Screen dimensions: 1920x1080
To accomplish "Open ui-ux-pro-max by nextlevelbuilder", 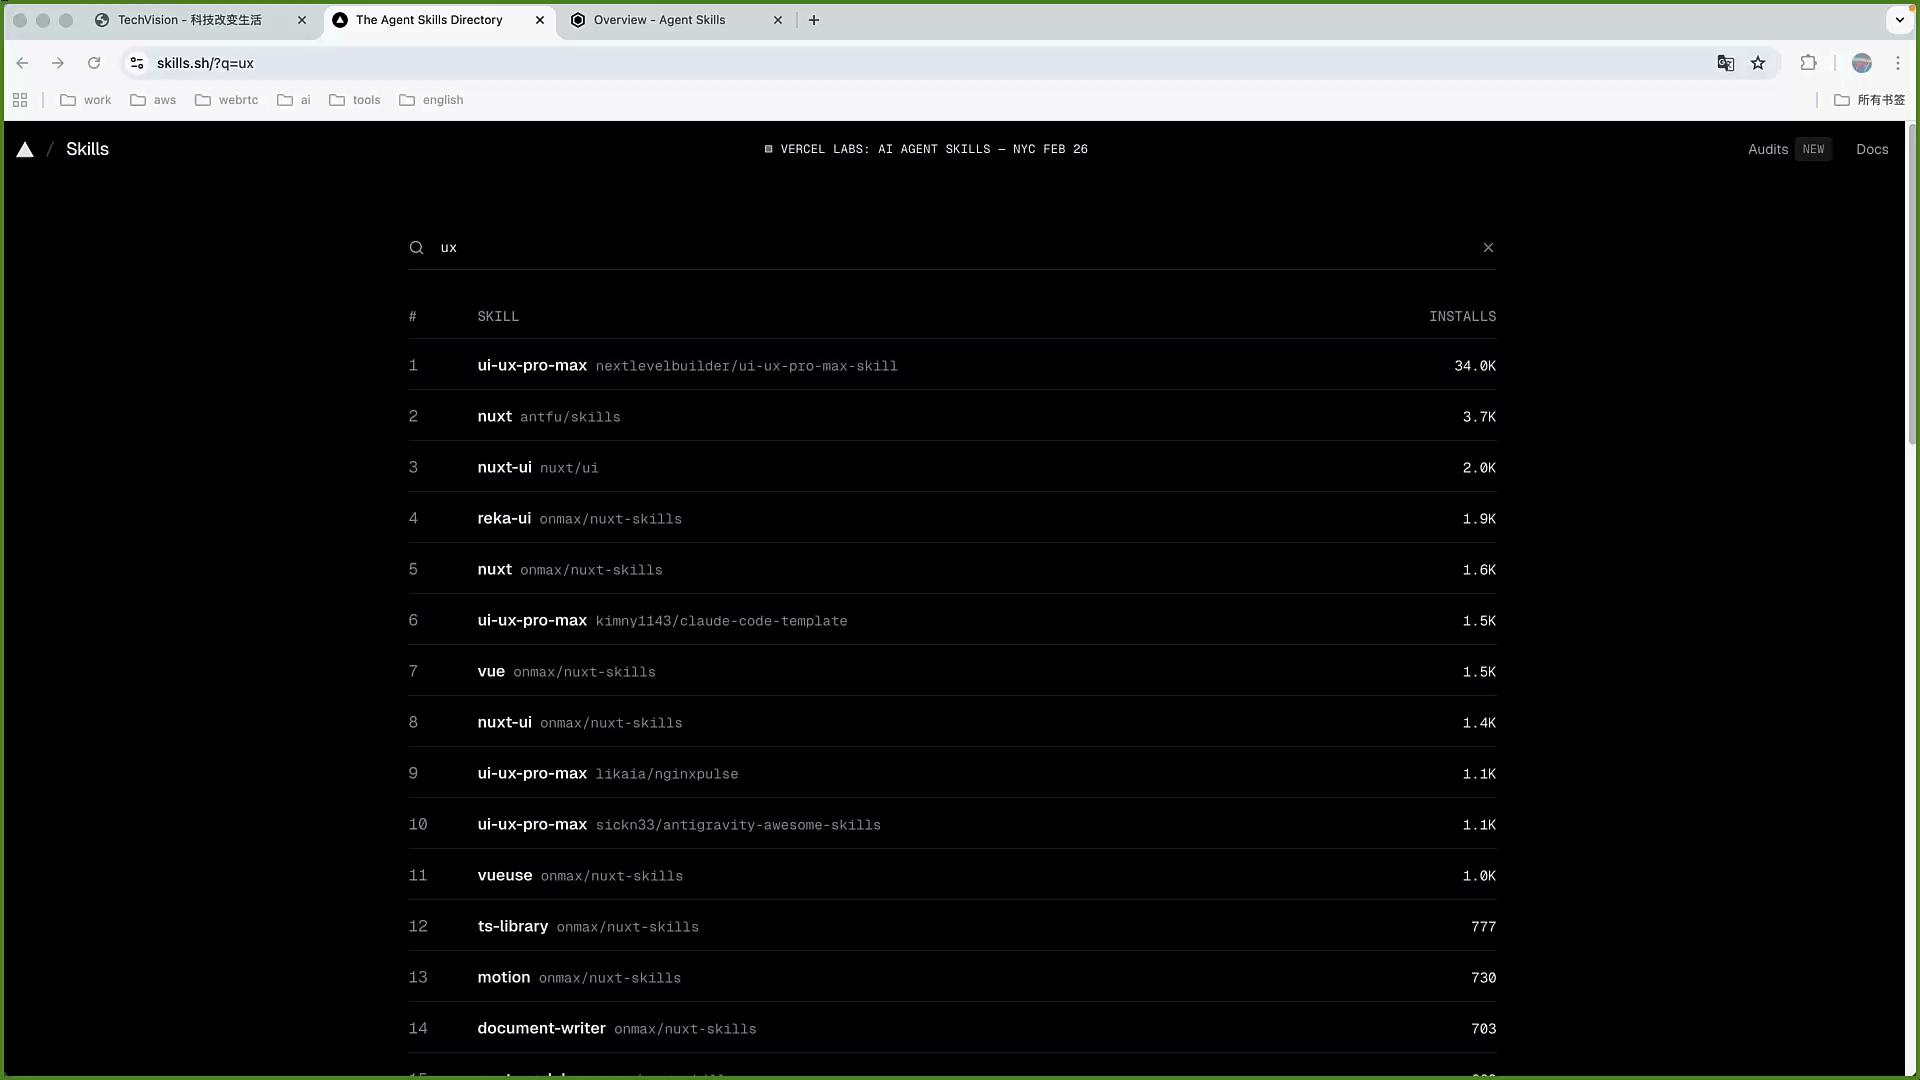I will coord(952,366).
